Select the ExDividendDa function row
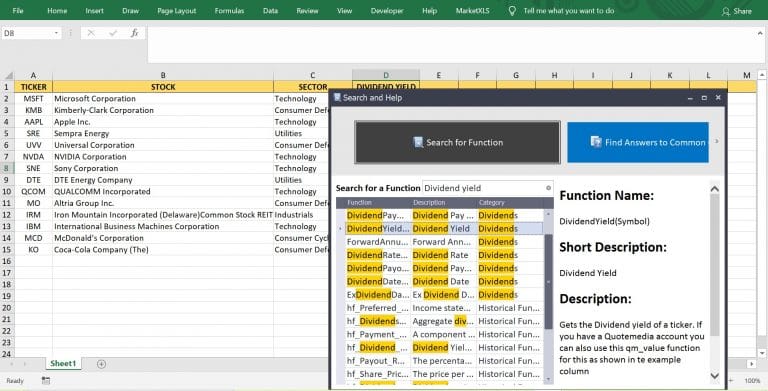The image size is (768, 391). tap(444, 294)
